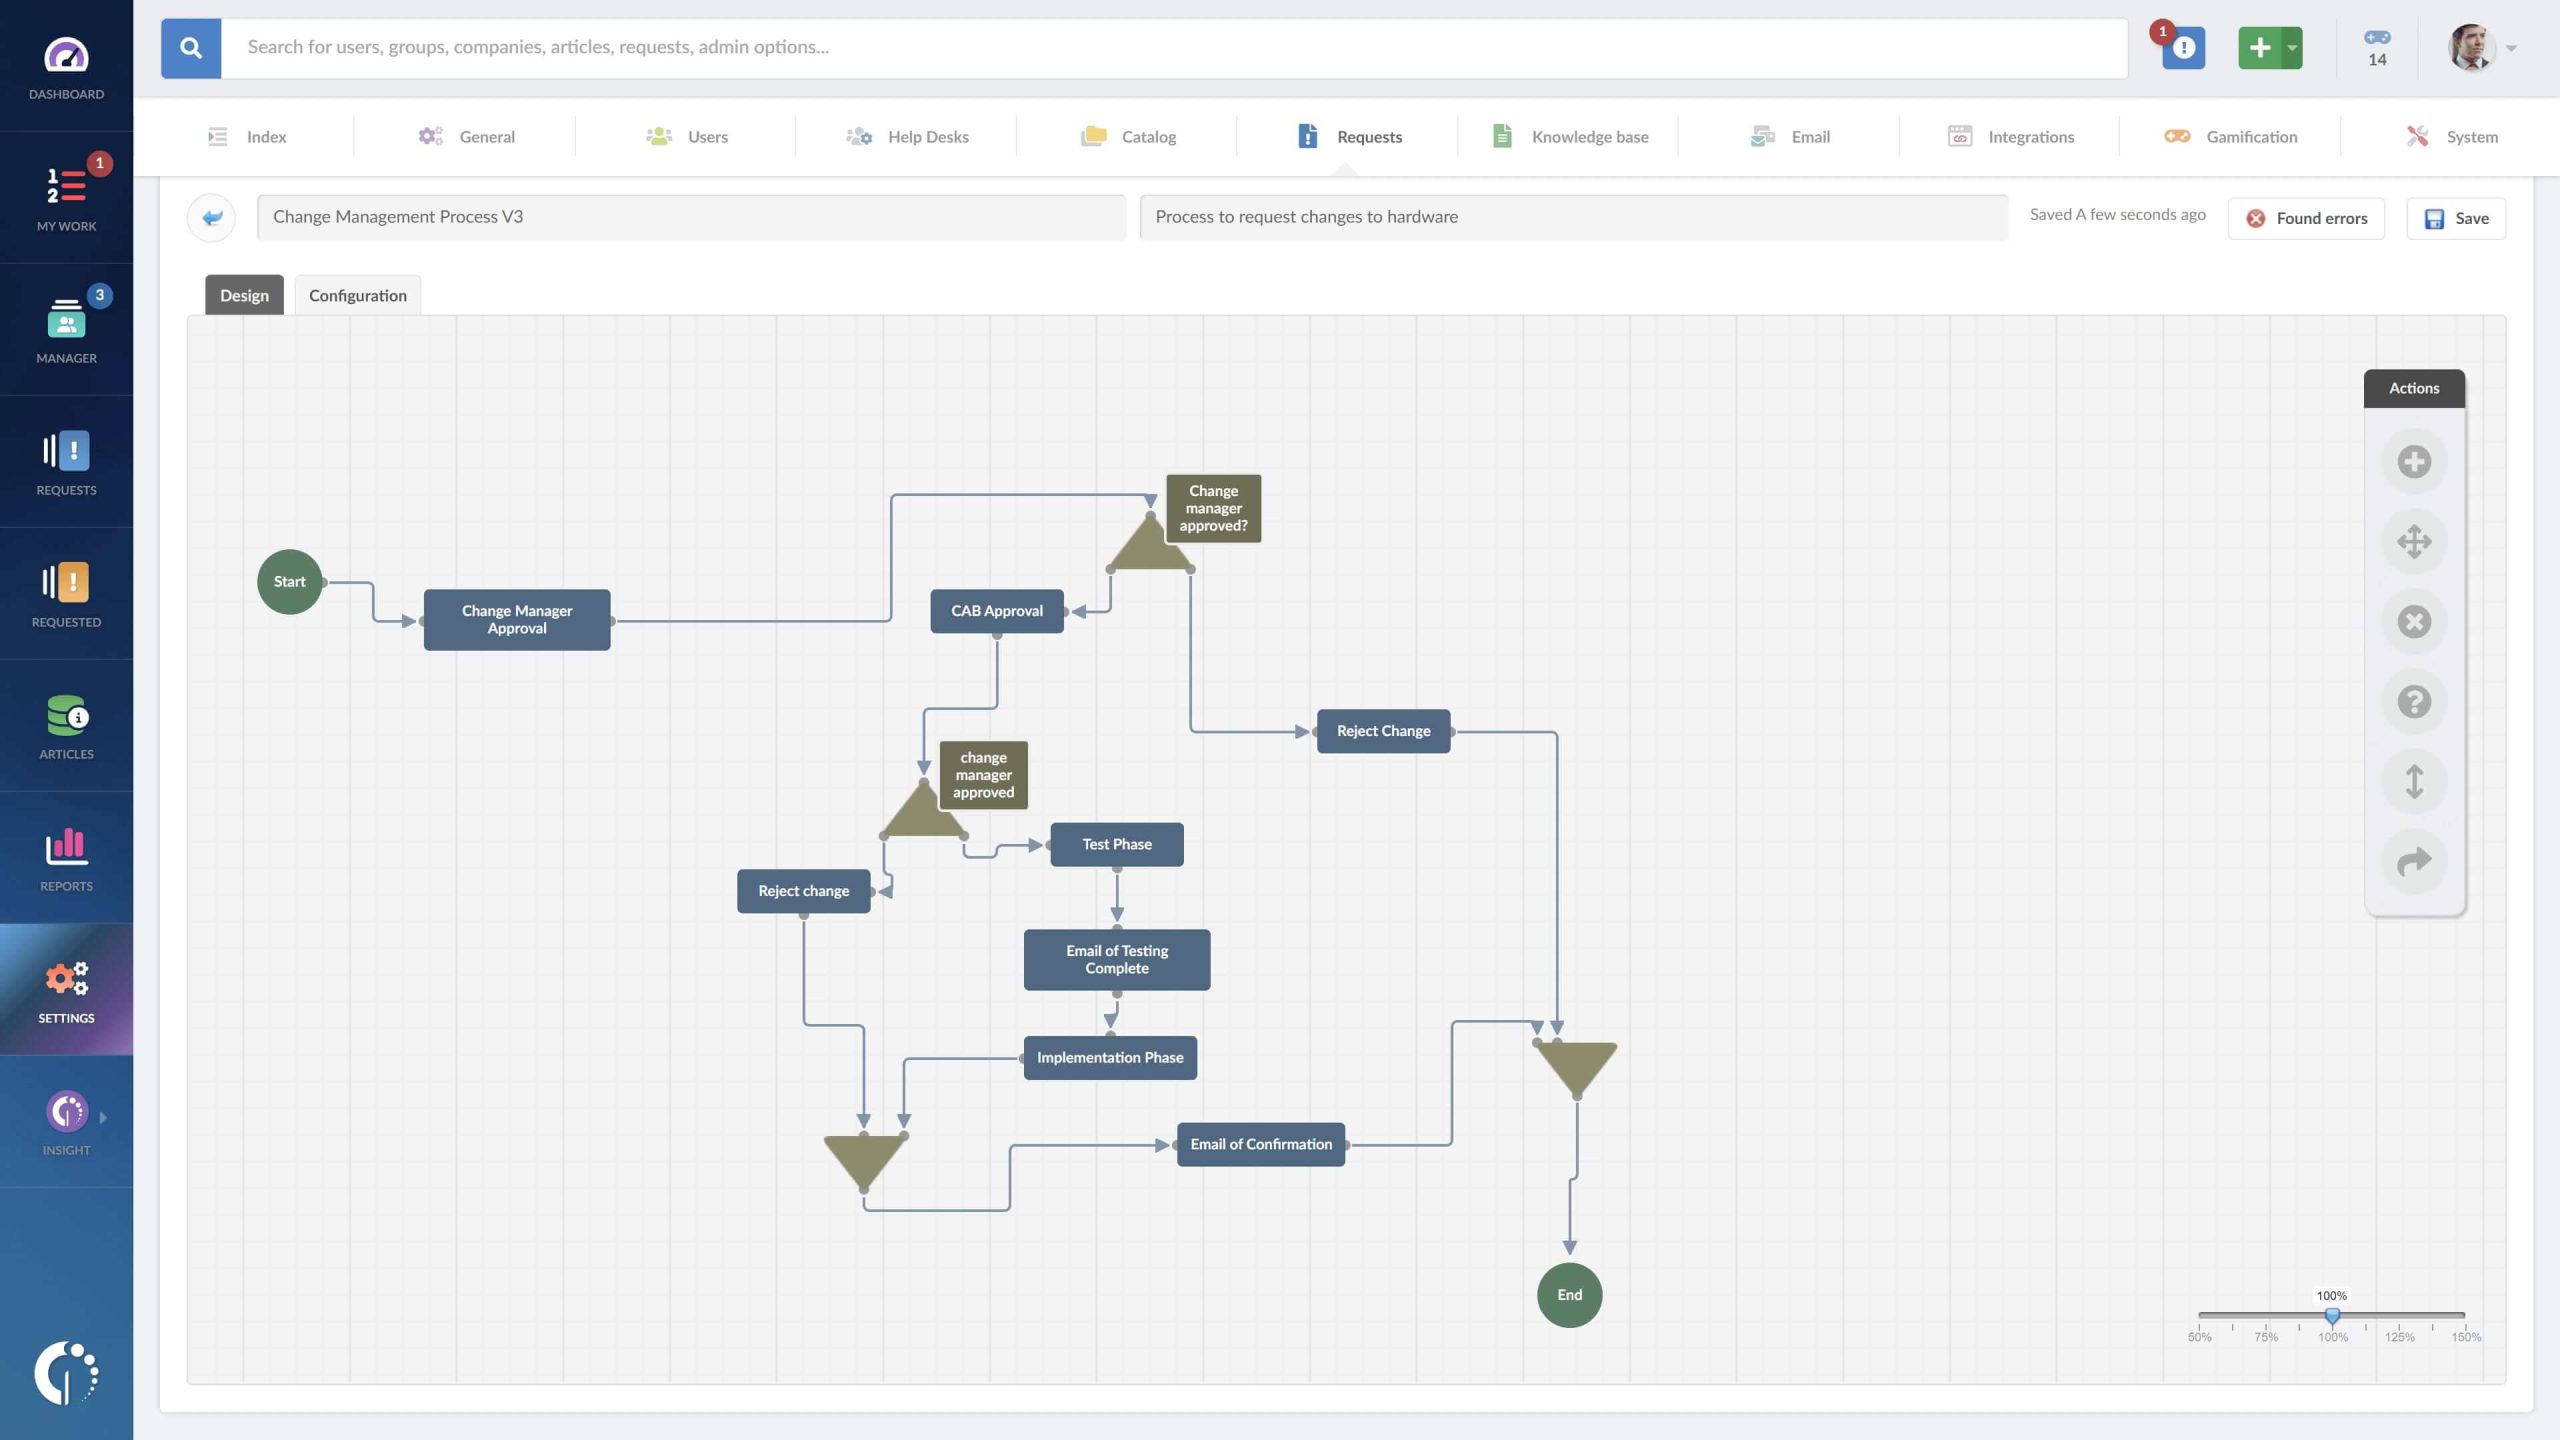Click the Save button

[x=2457, y=217]
